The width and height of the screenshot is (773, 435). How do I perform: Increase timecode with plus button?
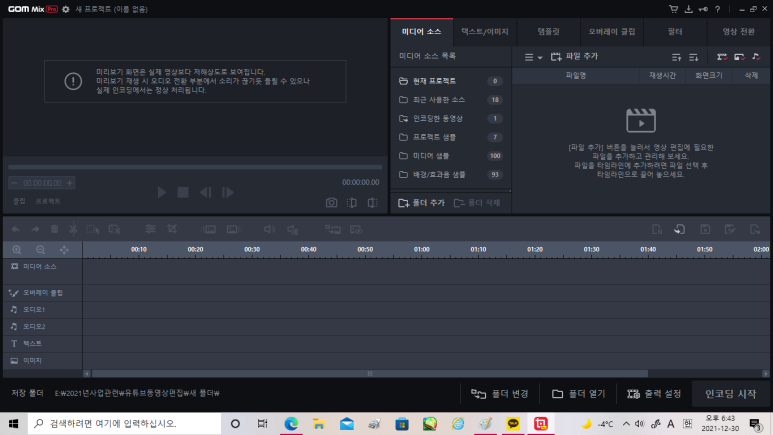click(x=70, y=183)
